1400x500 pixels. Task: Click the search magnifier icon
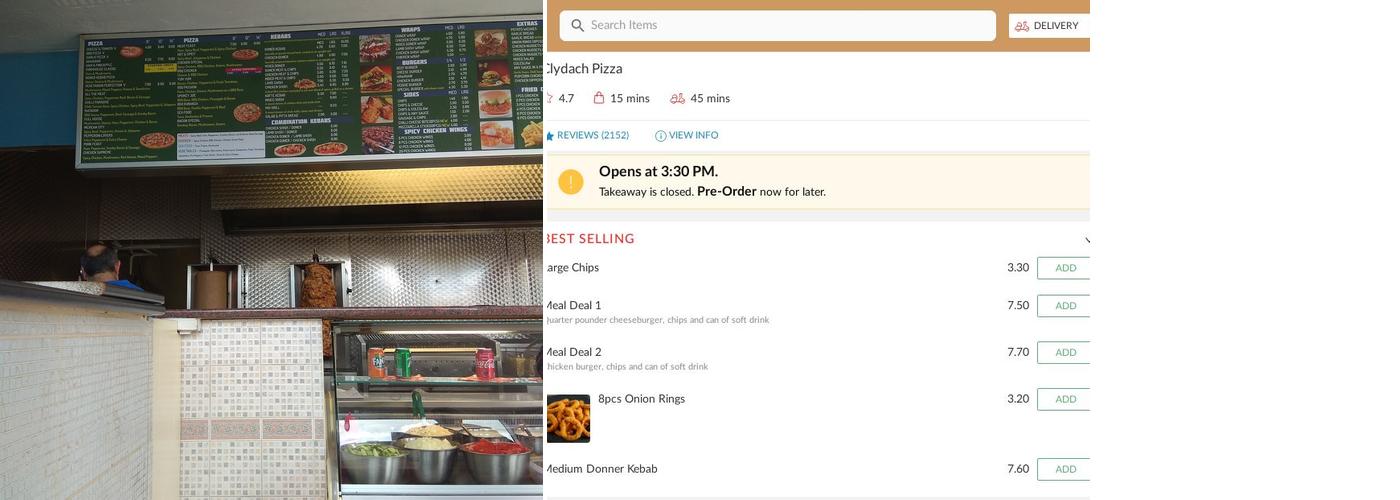pos(577,26)
